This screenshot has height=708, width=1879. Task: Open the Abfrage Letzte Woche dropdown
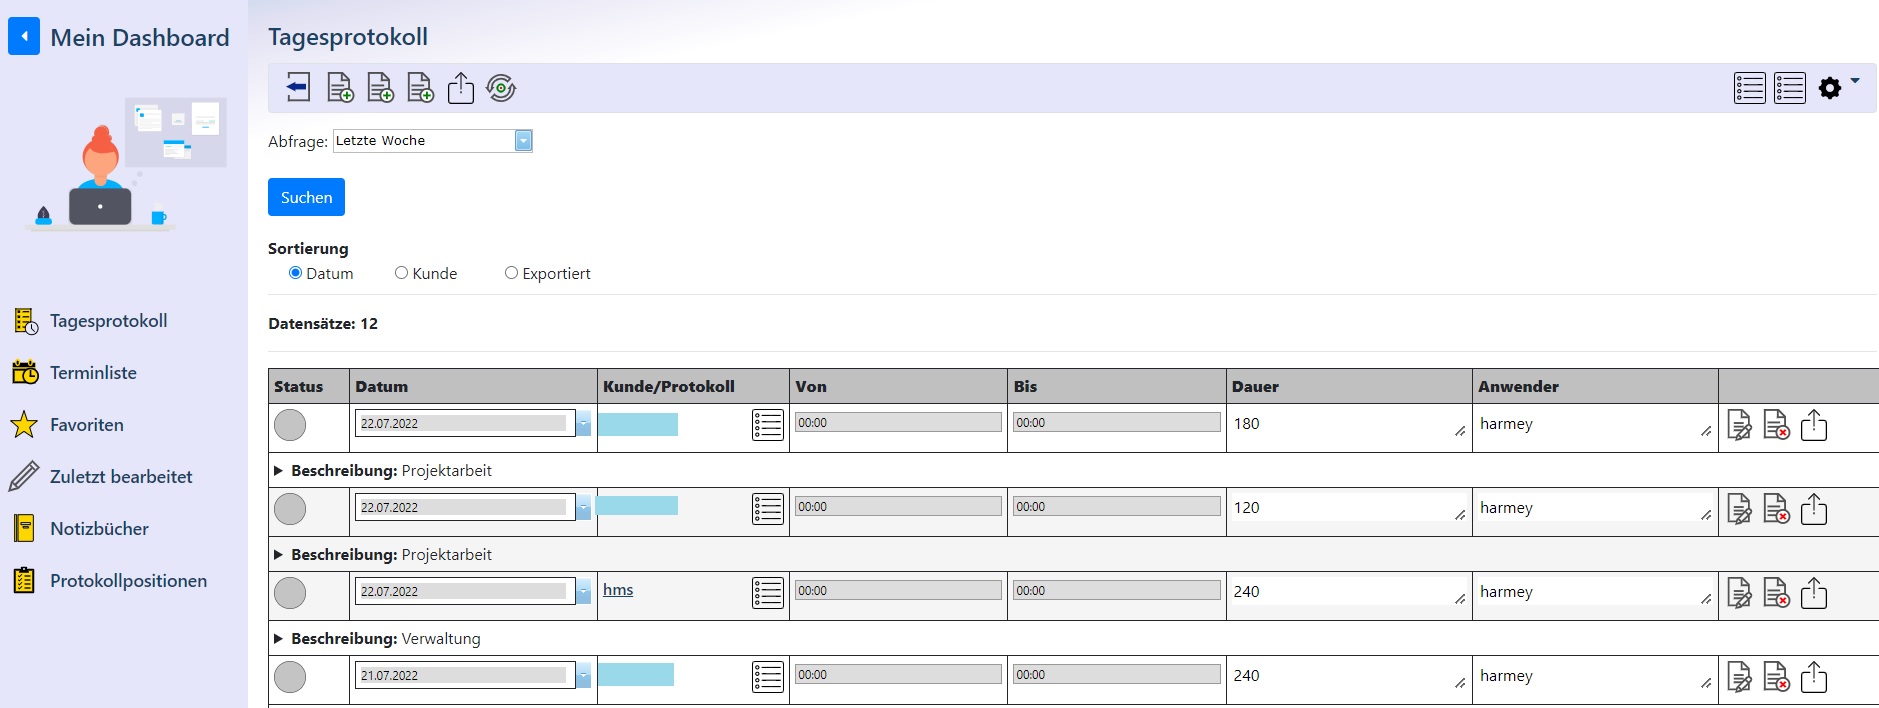[523, 141]
